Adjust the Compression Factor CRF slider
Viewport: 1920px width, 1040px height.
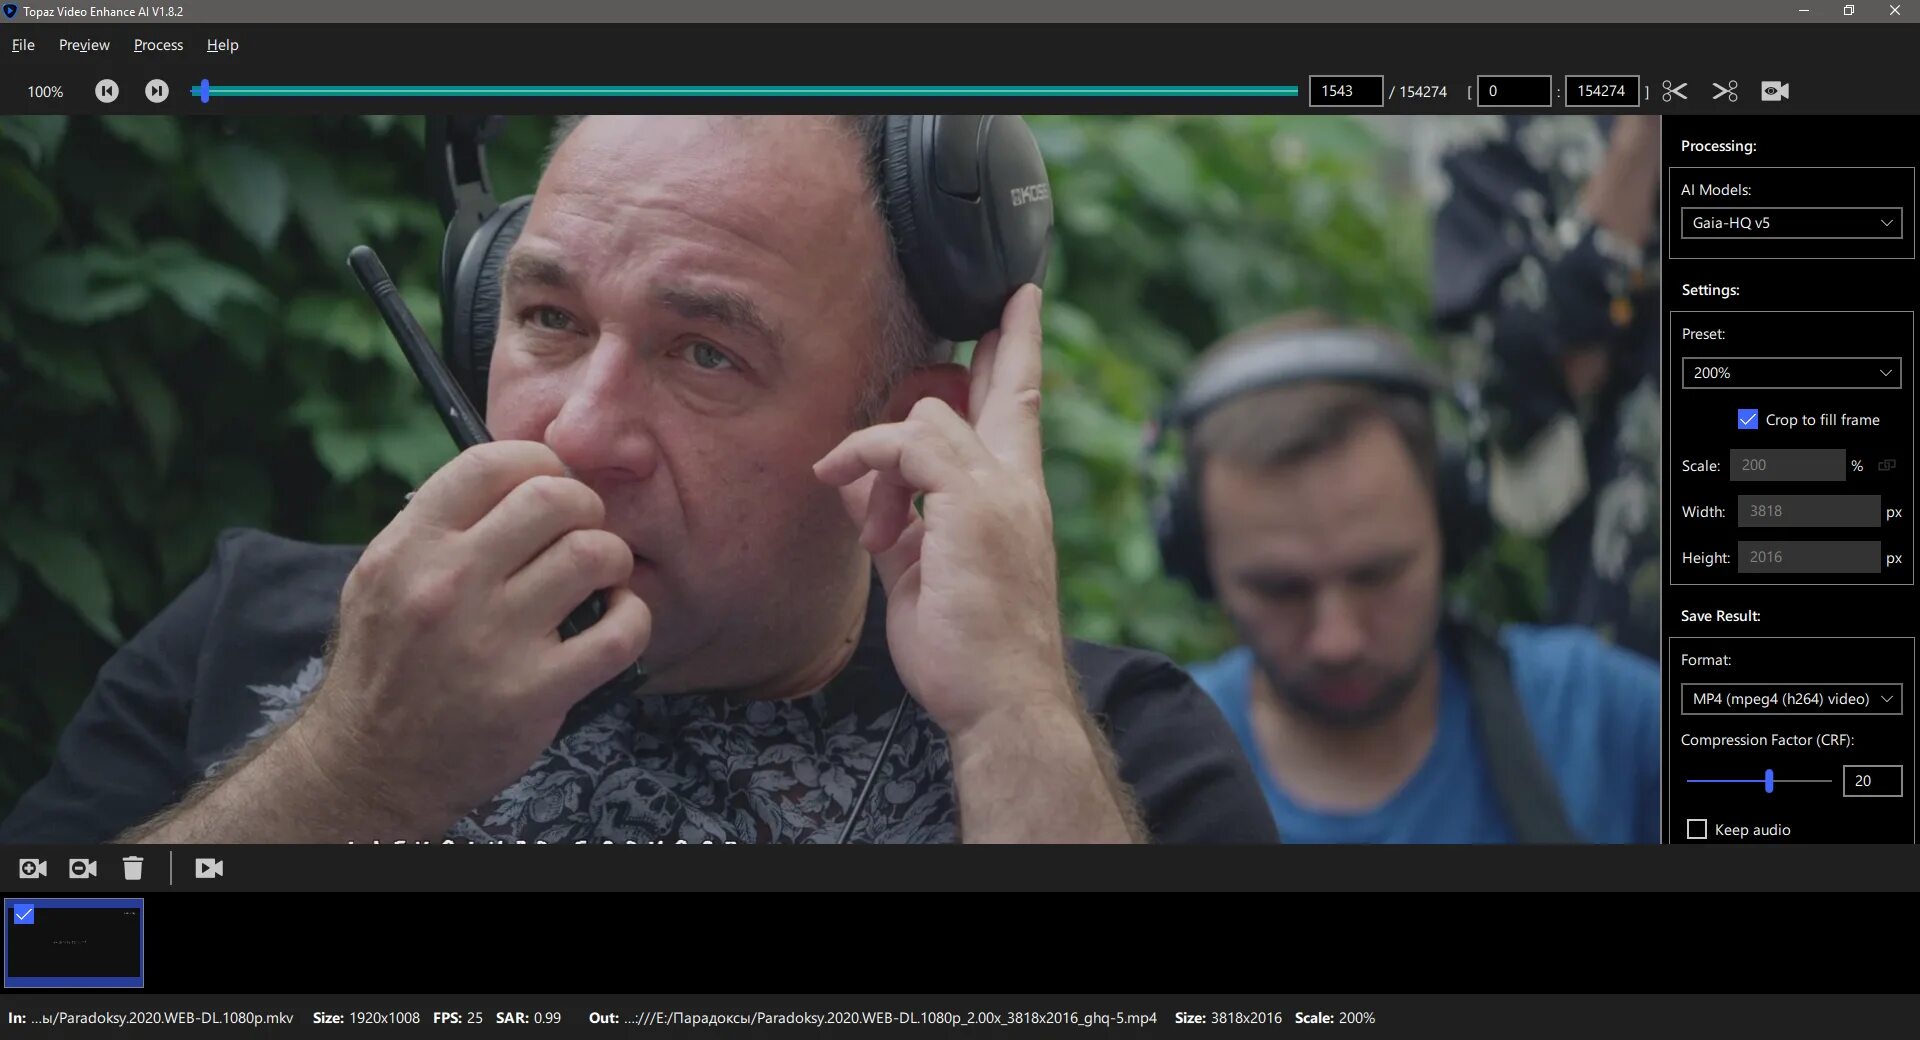tap(1769, 781)
